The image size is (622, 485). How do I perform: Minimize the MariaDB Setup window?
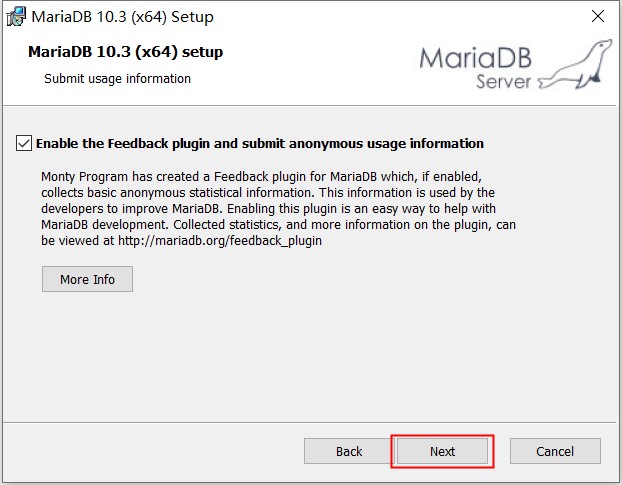pyautogui.click(x=505, y=17)
